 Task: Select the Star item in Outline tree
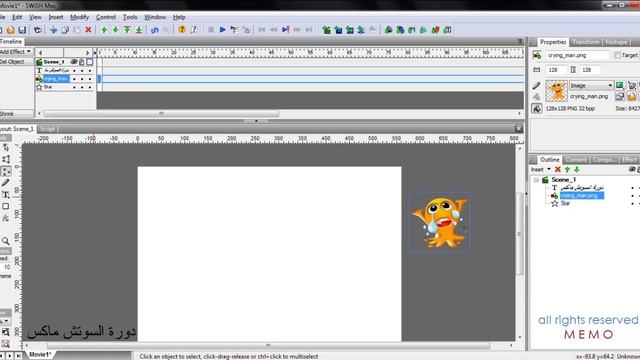[x=565, y=203]
